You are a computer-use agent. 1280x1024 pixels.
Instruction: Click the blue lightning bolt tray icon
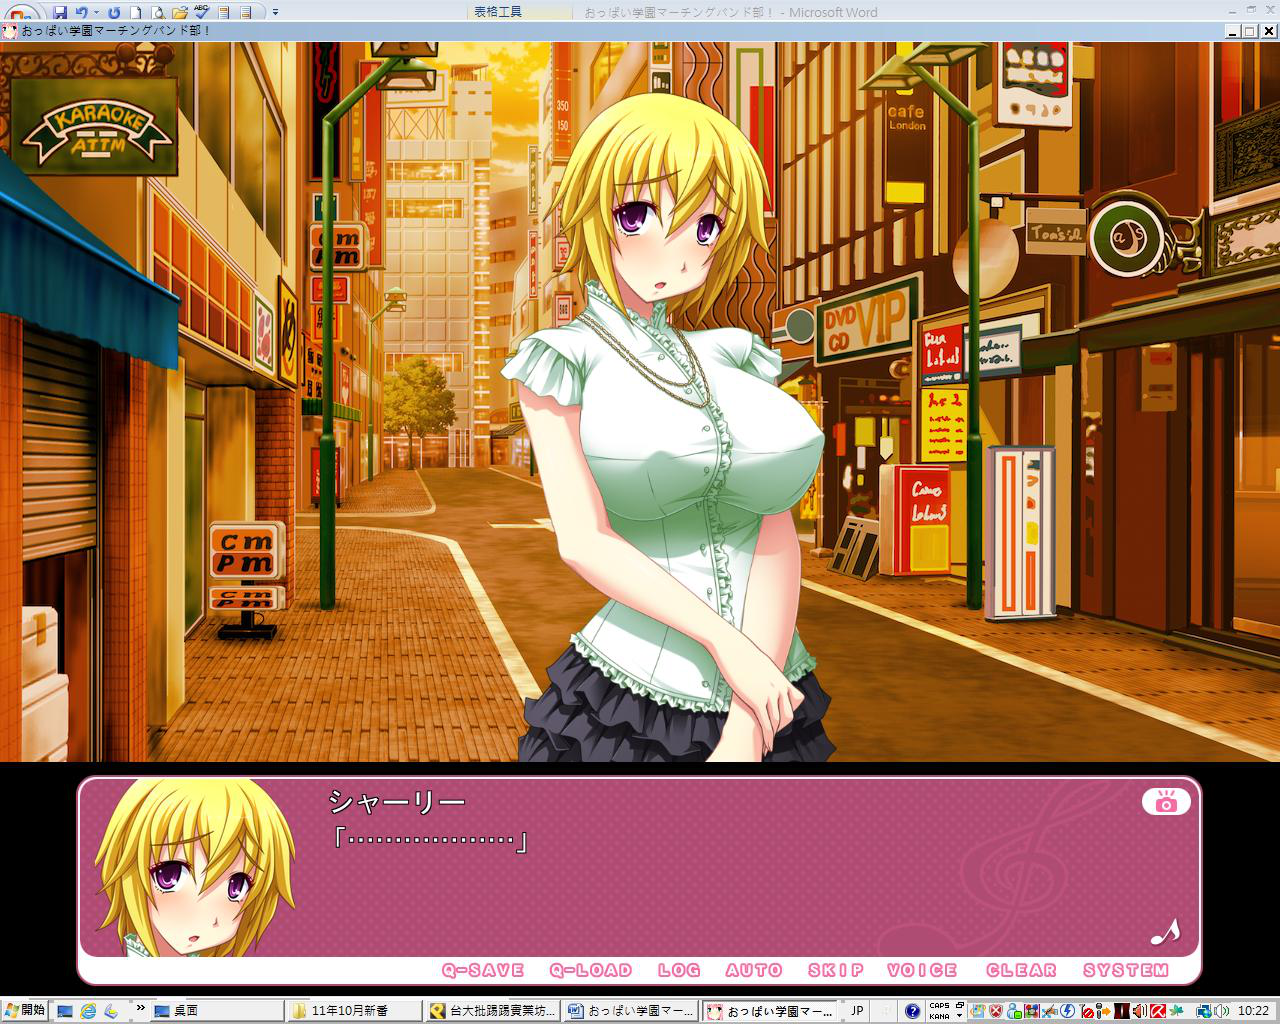pyautogui.click(x=1067, y=1011)
